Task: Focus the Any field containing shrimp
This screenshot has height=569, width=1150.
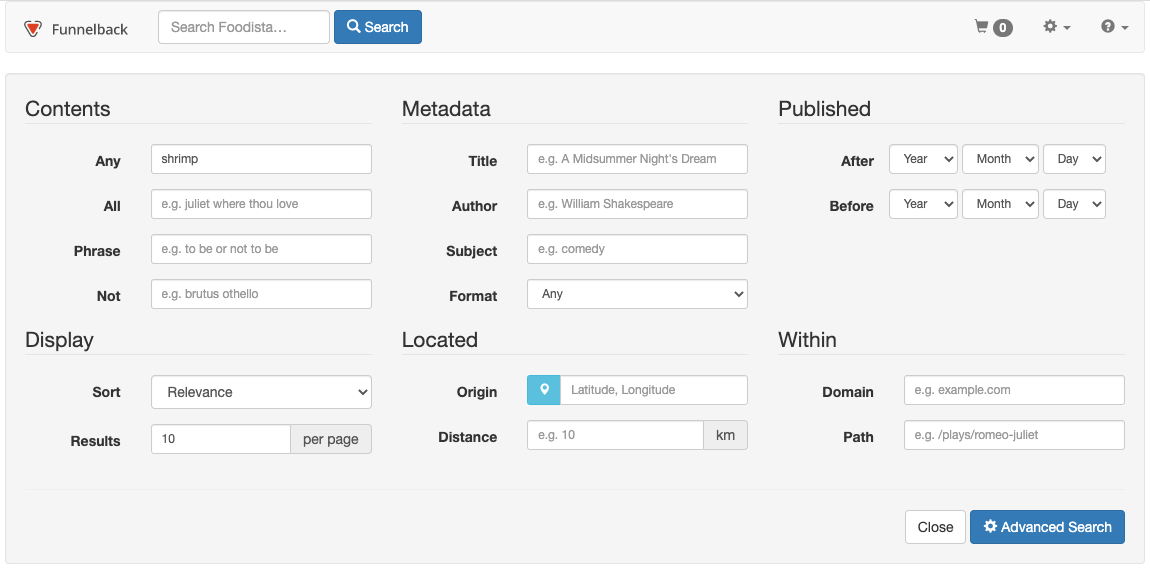Action: pyautogui.click(x=261, y=159)
